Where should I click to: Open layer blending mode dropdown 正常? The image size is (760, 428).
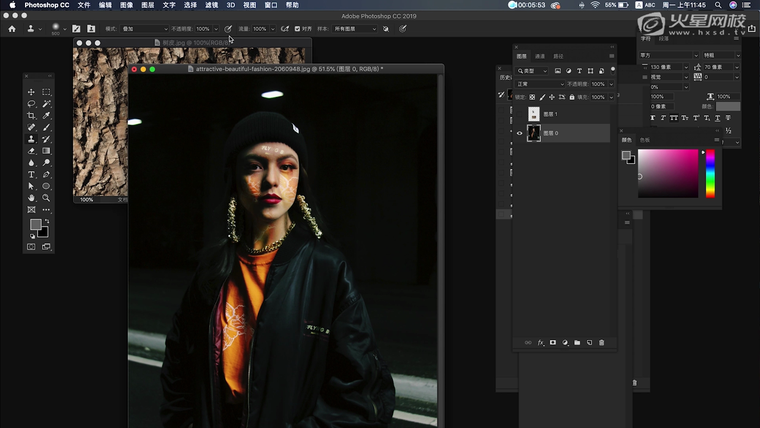(x=540, y=84)
